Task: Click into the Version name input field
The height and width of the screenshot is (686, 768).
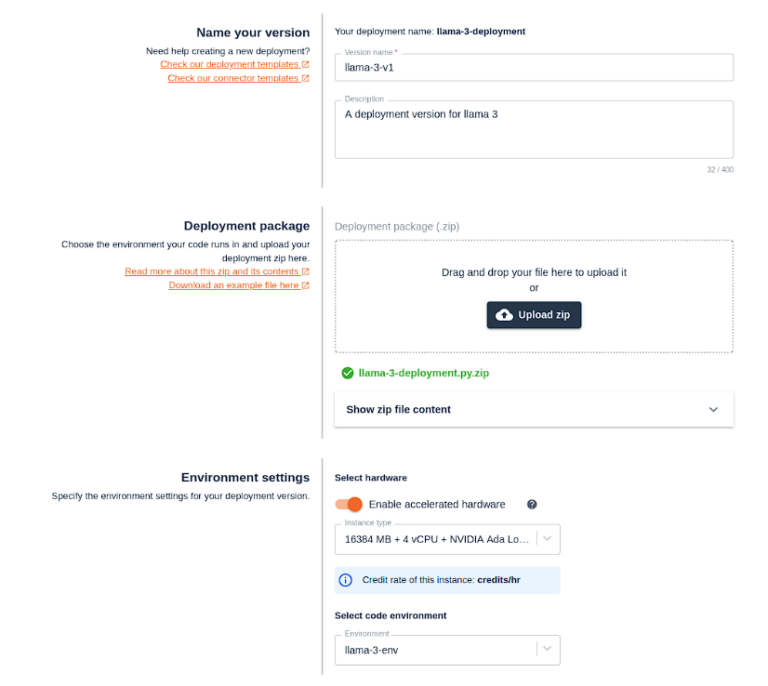Action: click(534, 68)
